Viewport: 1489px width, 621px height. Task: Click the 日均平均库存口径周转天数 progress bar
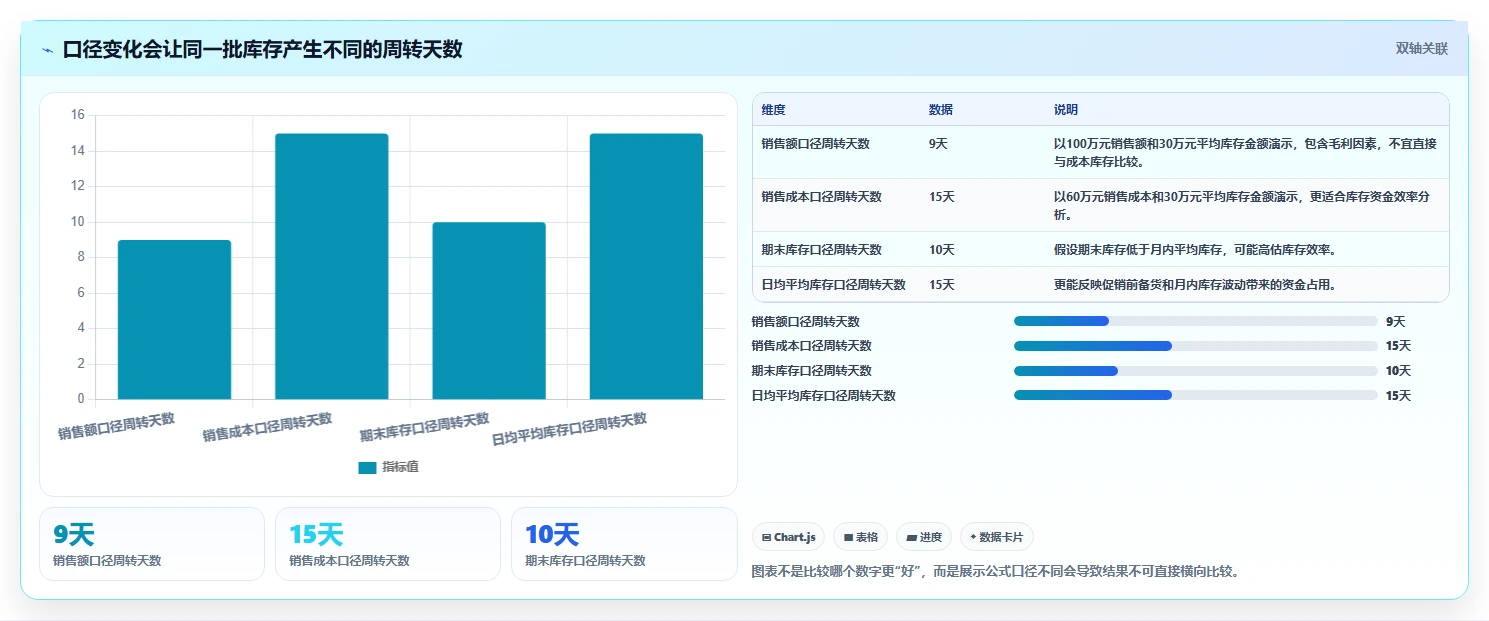1196,395
